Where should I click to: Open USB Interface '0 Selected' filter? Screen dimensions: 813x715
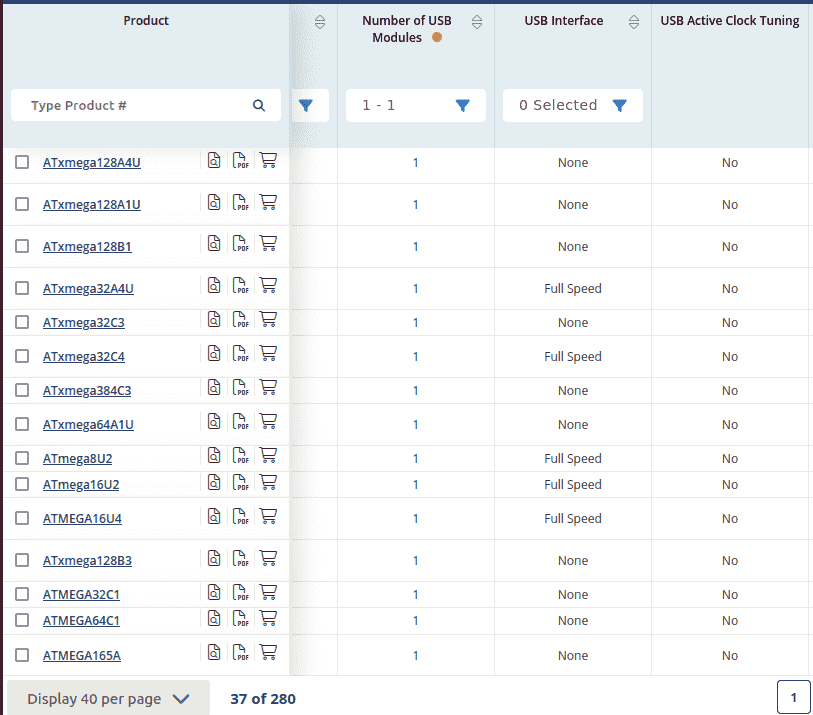pos(572,106)
